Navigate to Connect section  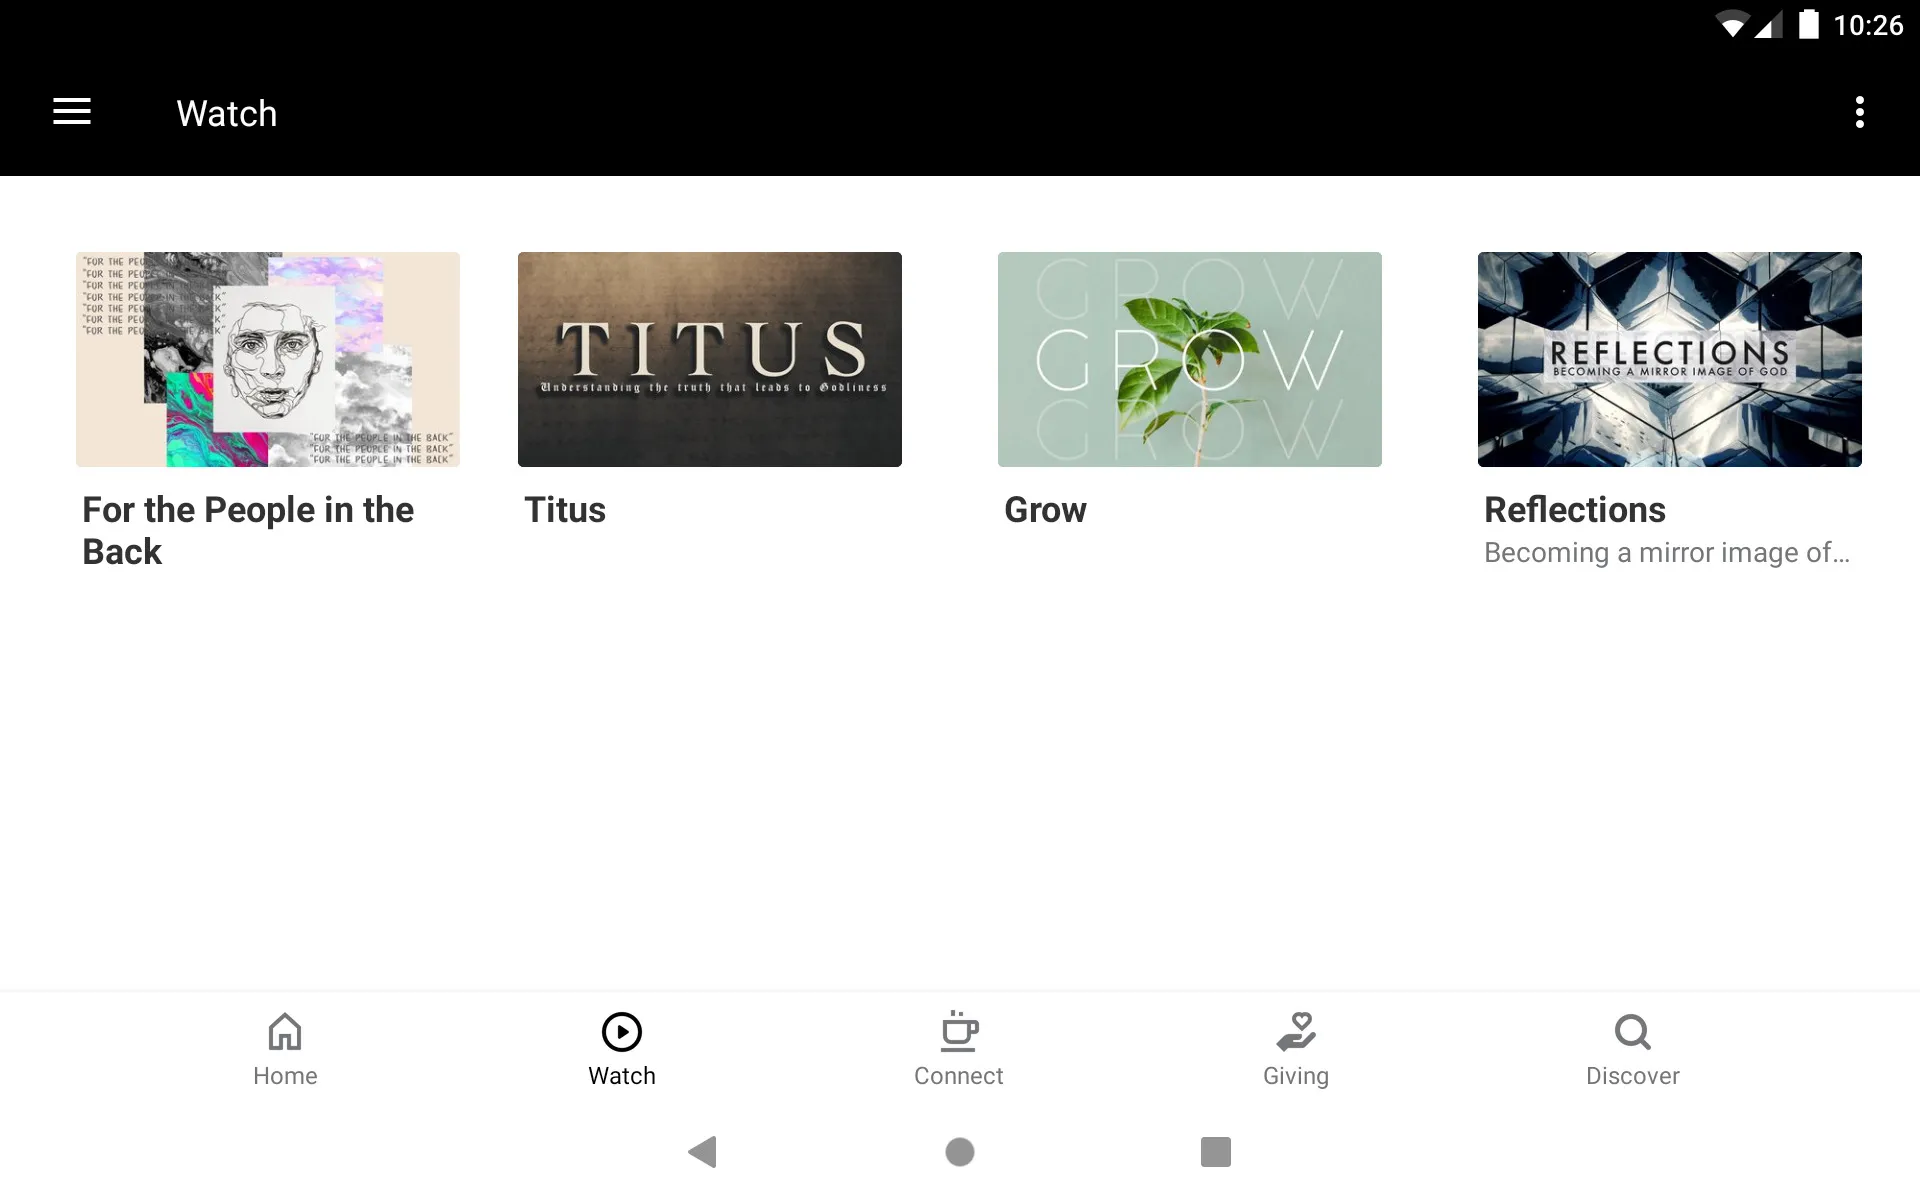[x=958, y=1048]
